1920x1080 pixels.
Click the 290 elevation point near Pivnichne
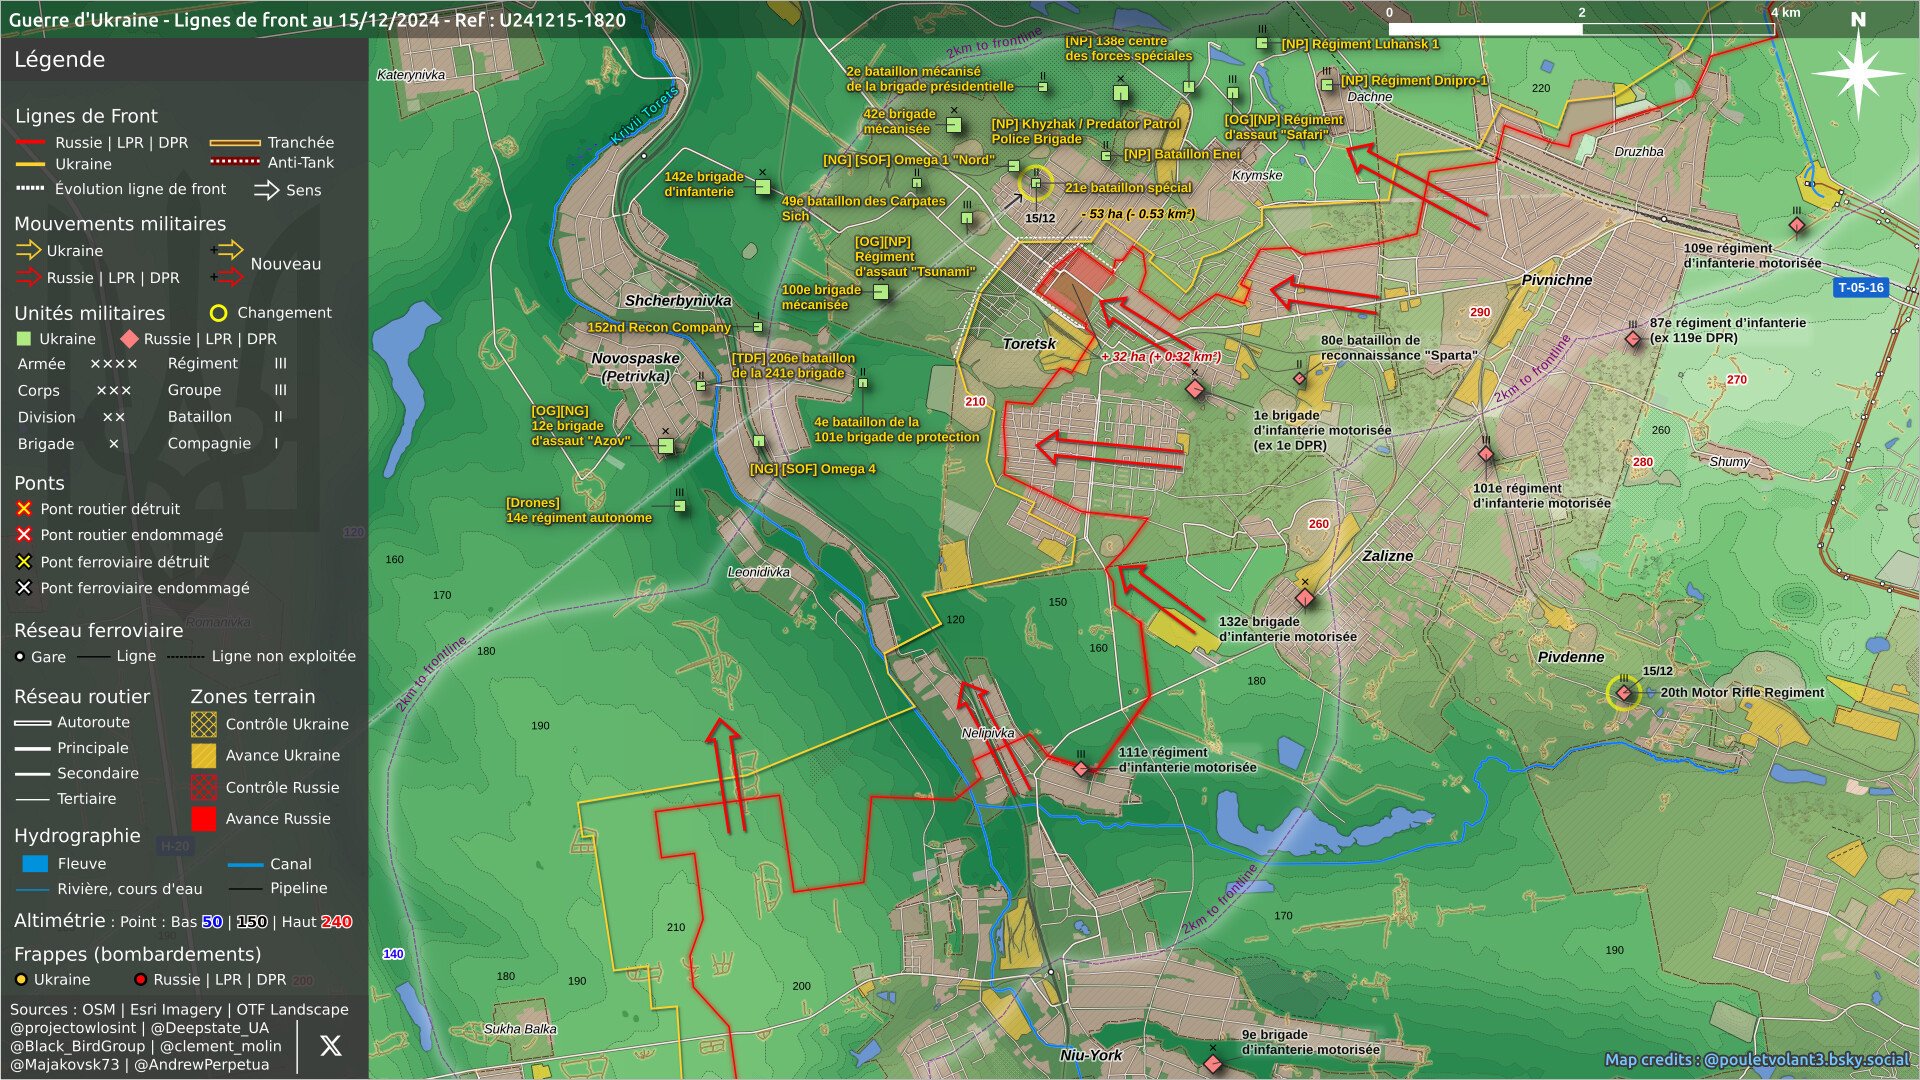(1480, 312)
